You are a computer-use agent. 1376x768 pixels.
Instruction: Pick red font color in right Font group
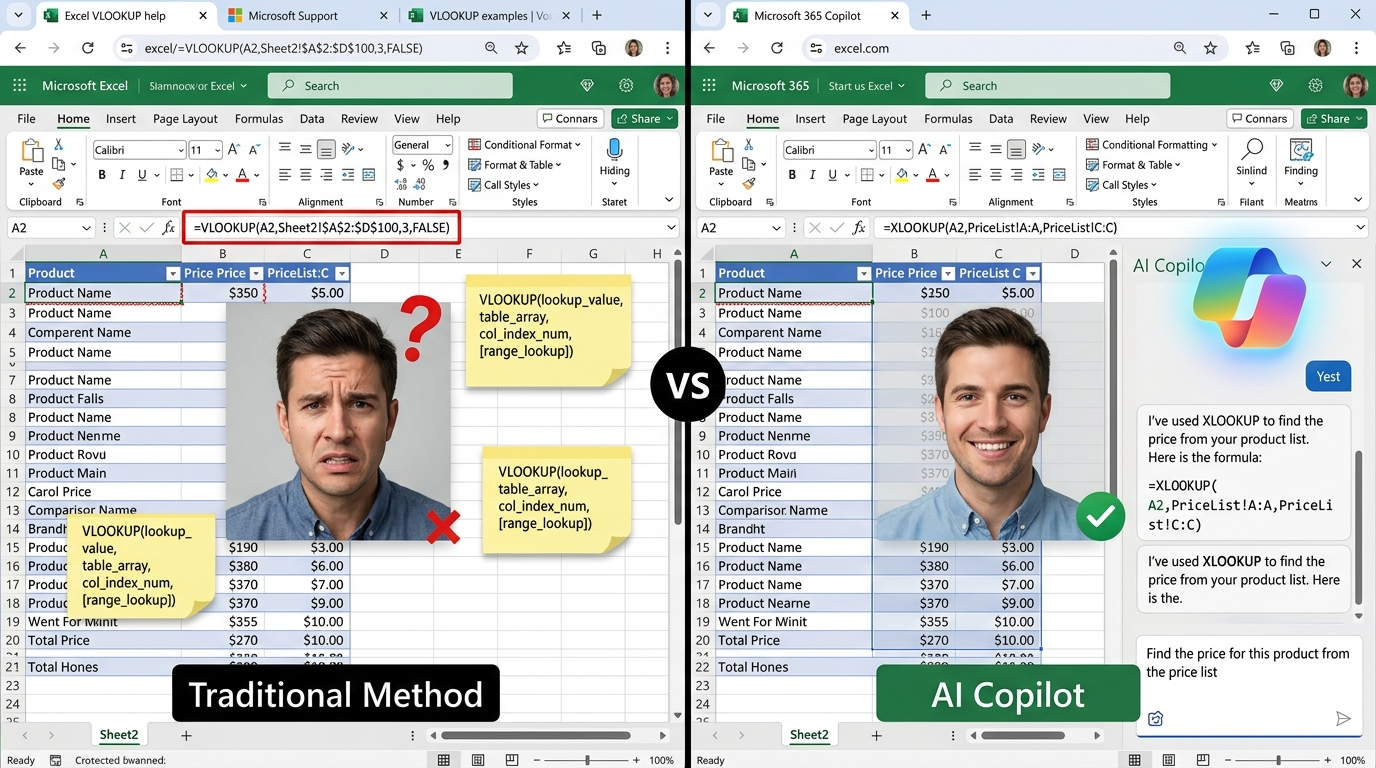coord(932,175)
